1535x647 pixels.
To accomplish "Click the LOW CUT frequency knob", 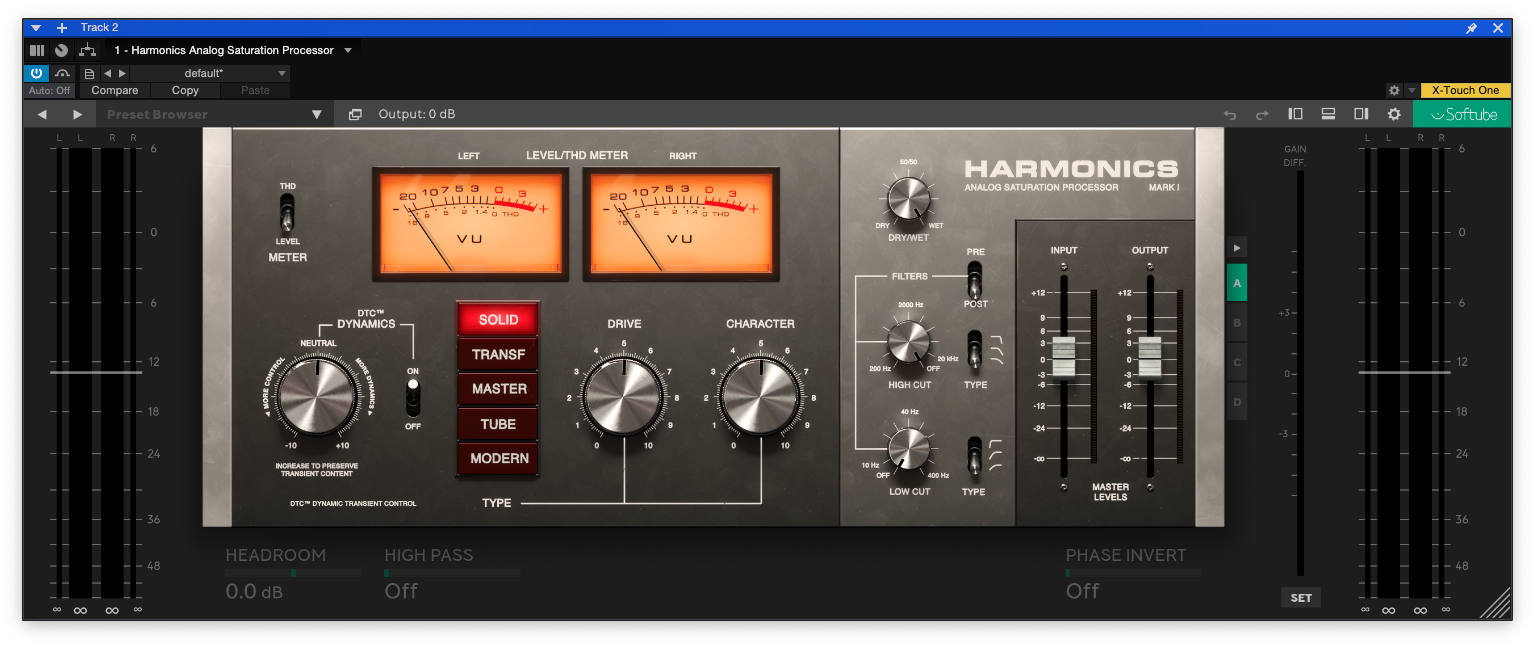I will coord(909,448).
